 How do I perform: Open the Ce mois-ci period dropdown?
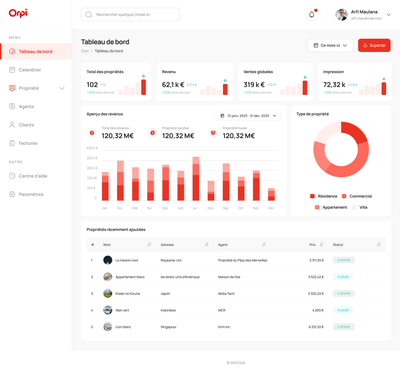330,45
